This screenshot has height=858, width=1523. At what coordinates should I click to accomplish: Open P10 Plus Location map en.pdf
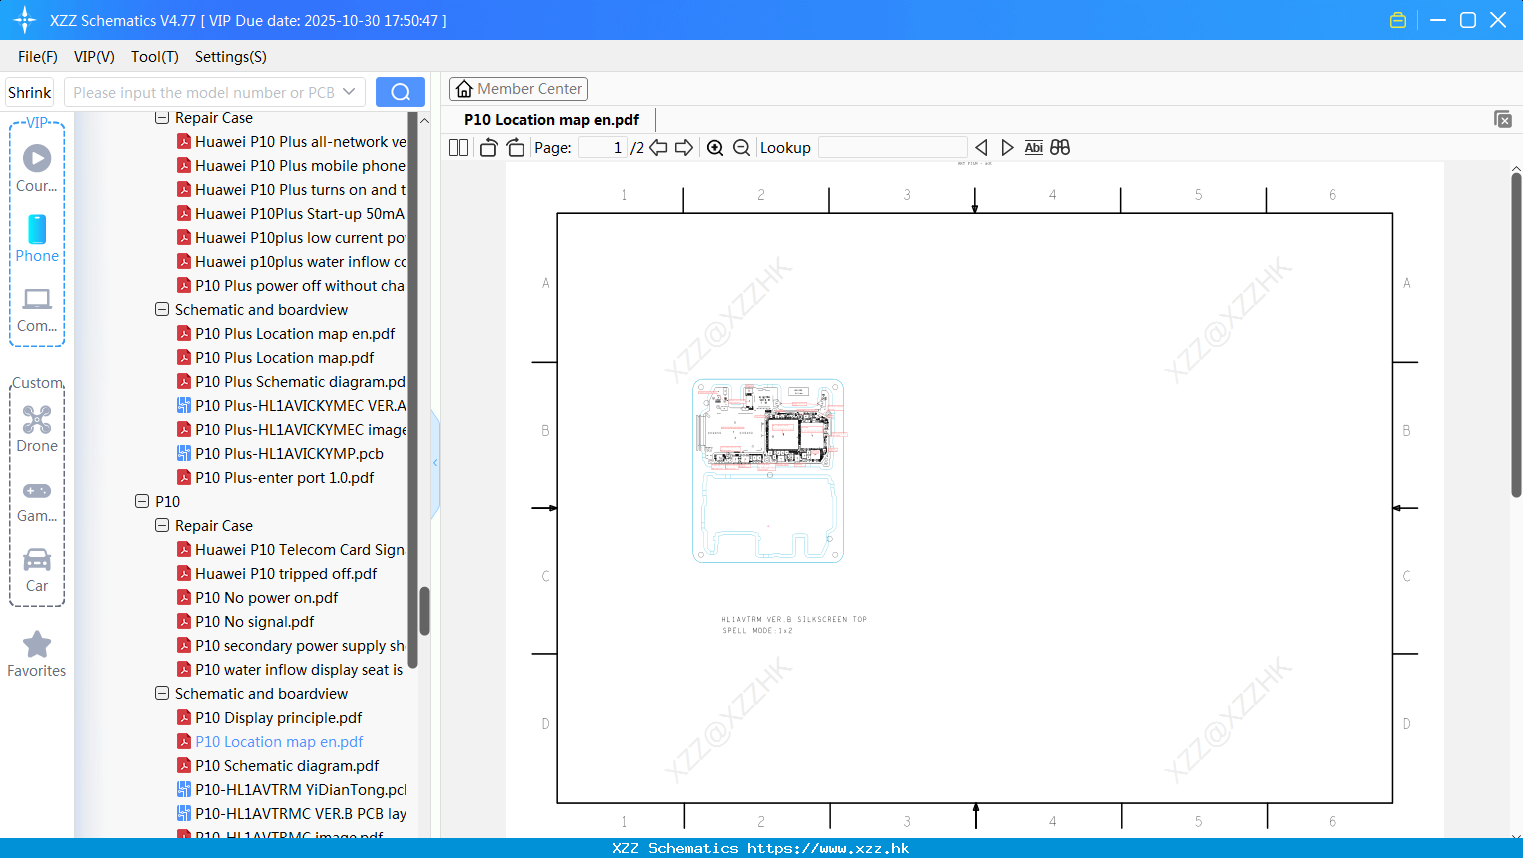[286, 334]
